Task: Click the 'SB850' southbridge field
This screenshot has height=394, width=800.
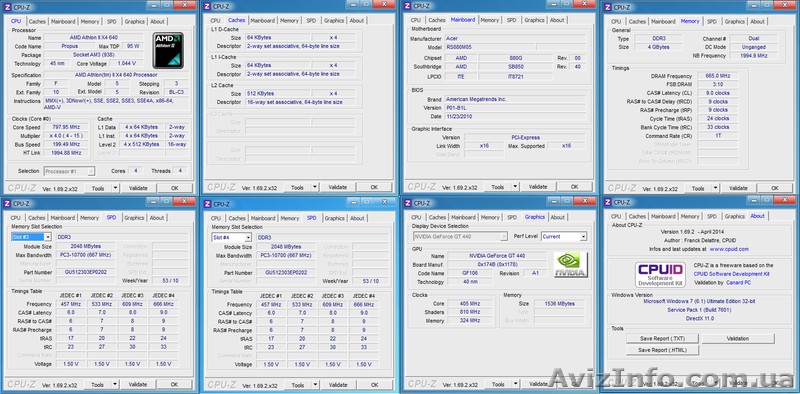Action: [x=515, y=66]
